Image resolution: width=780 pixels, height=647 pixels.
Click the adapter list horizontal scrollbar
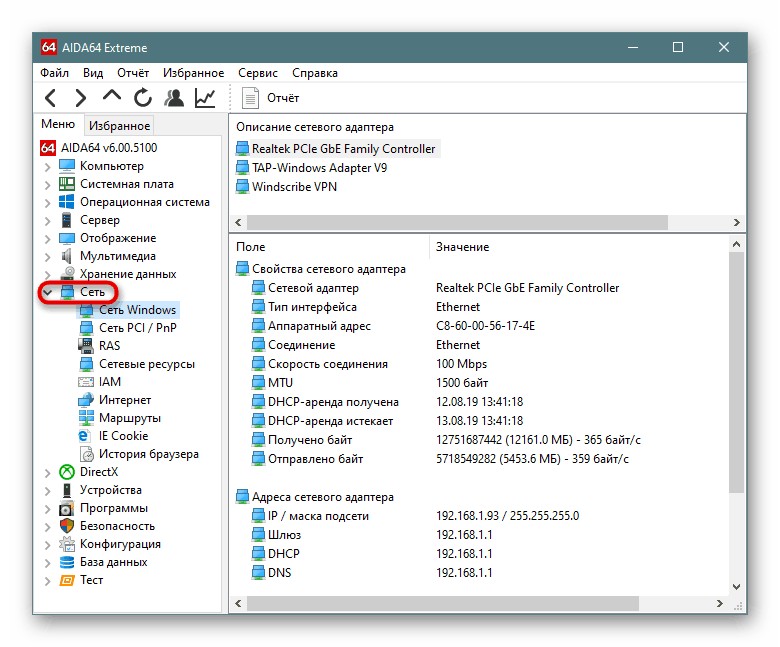(457, 222)
